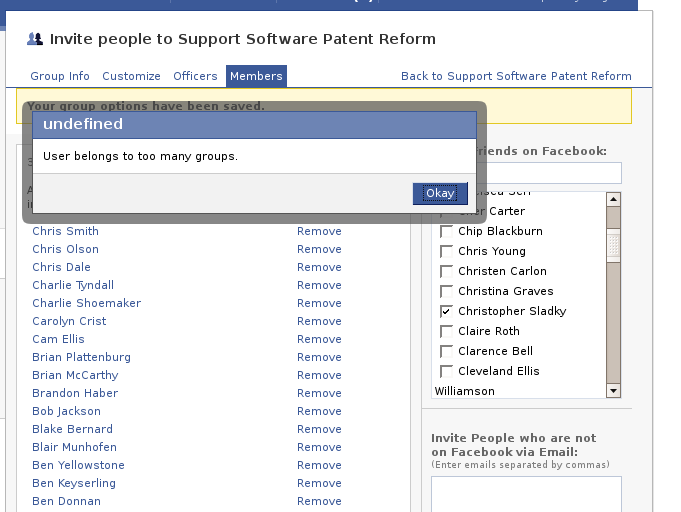This screenshot has height=512, width=681.
Task: Open Charlie Shoemaker's profile link
Action: (x=86, y=303)
